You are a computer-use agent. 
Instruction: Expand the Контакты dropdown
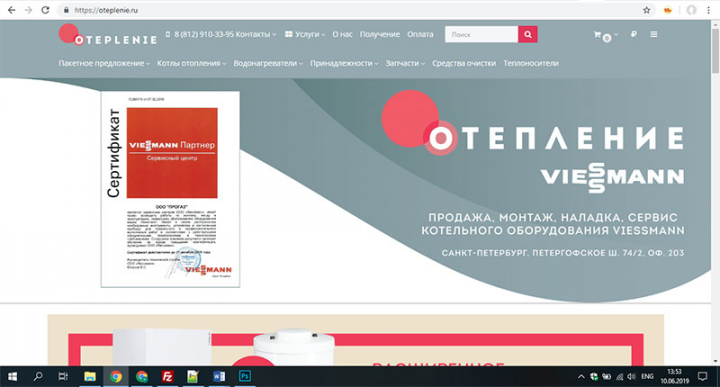coord(256,34)
